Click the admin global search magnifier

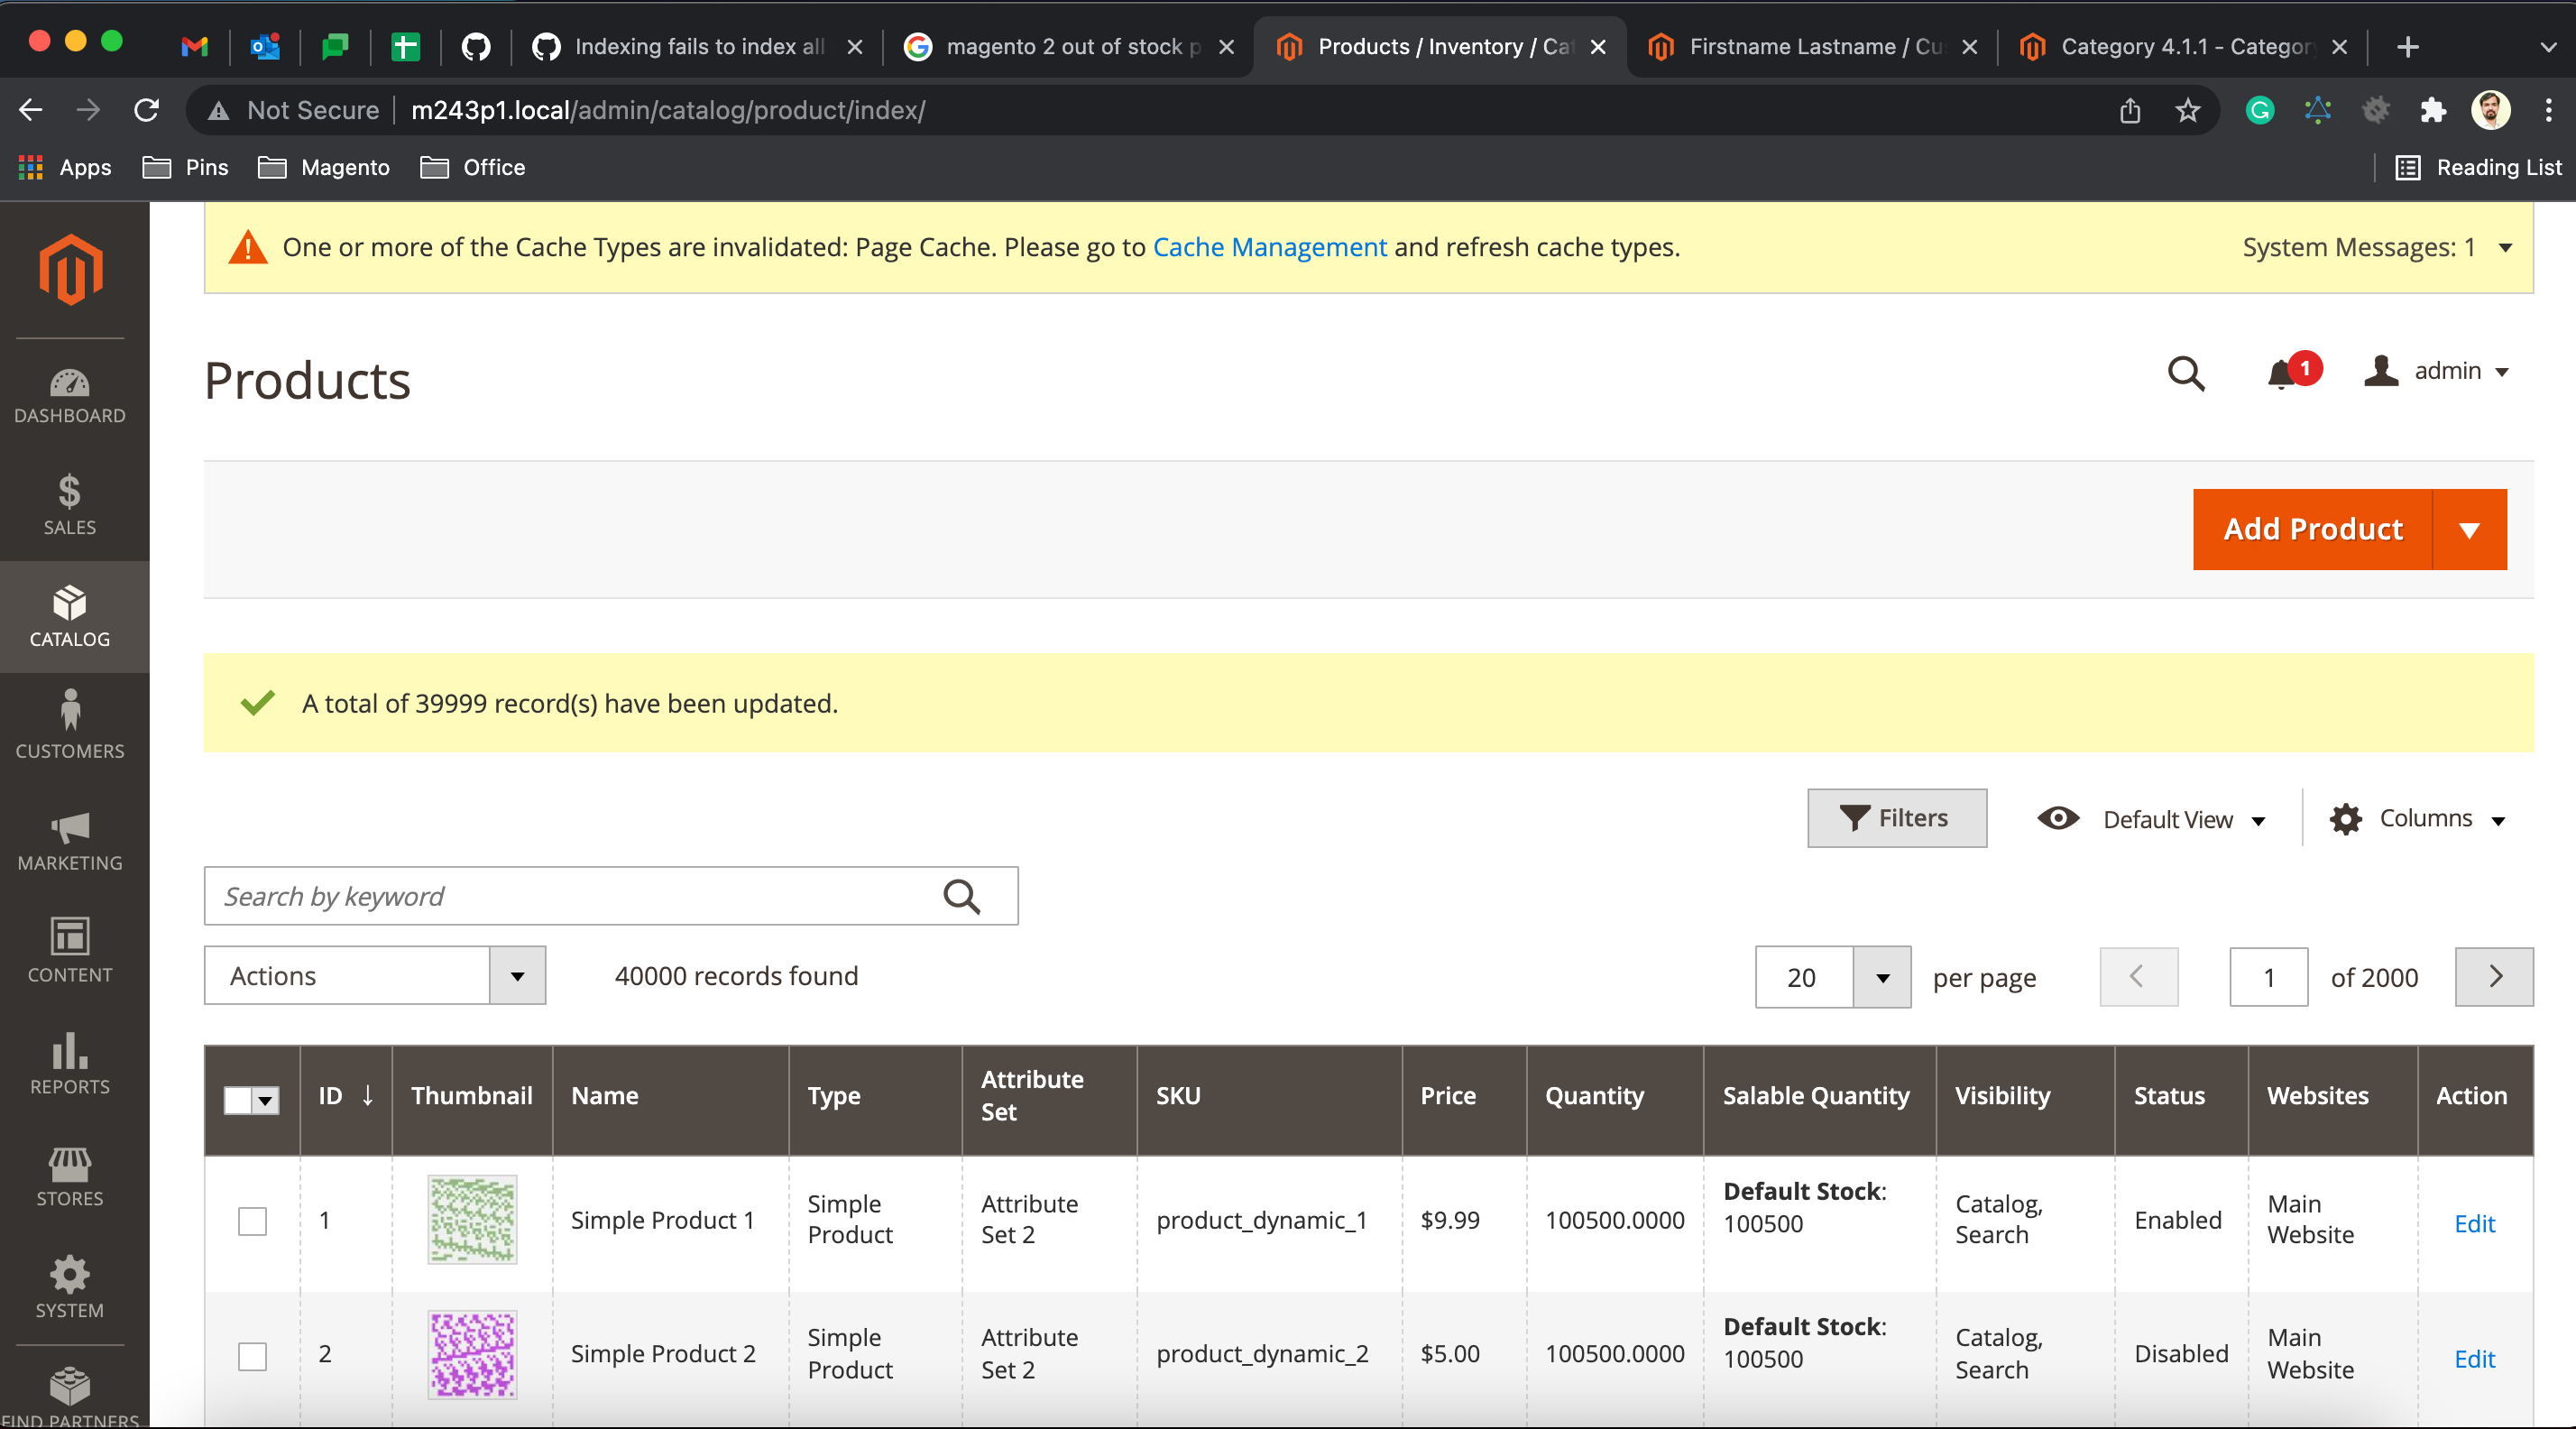pos(2186,373)
